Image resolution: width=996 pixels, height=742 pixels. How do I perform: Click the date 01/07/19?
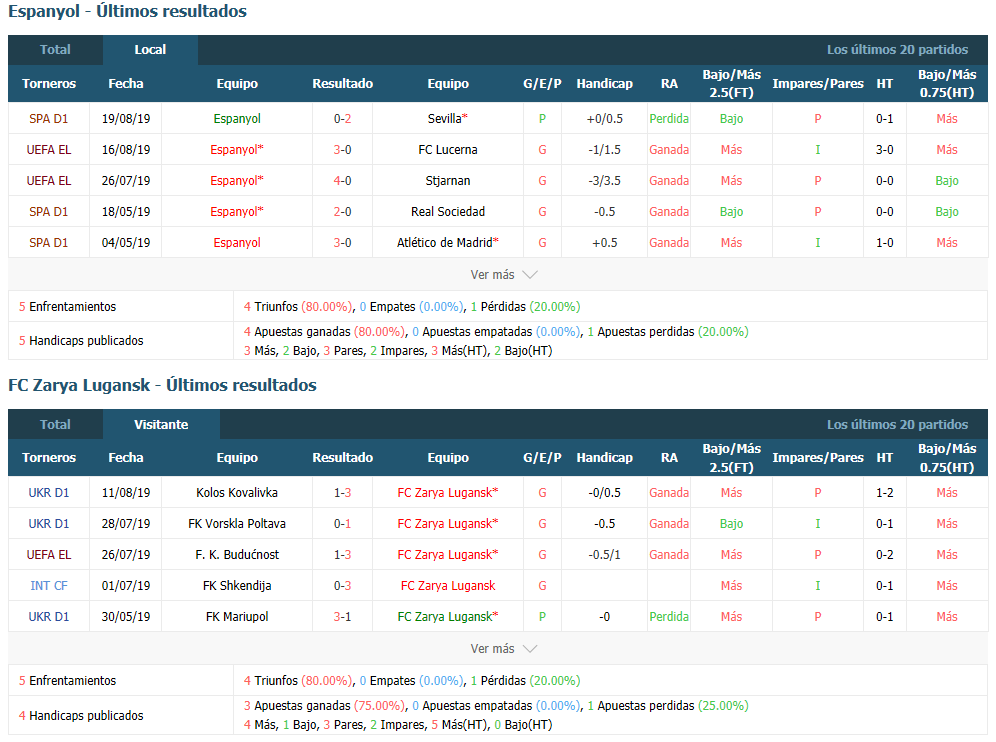coord(126,586)
